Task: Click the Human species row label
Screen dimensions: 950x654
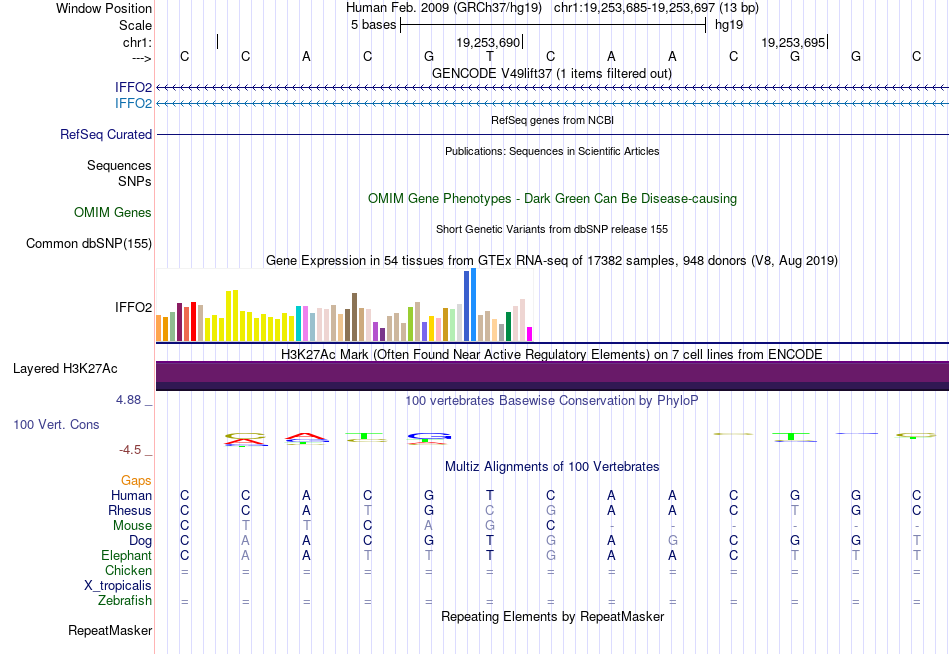Action: click(131, 496)
